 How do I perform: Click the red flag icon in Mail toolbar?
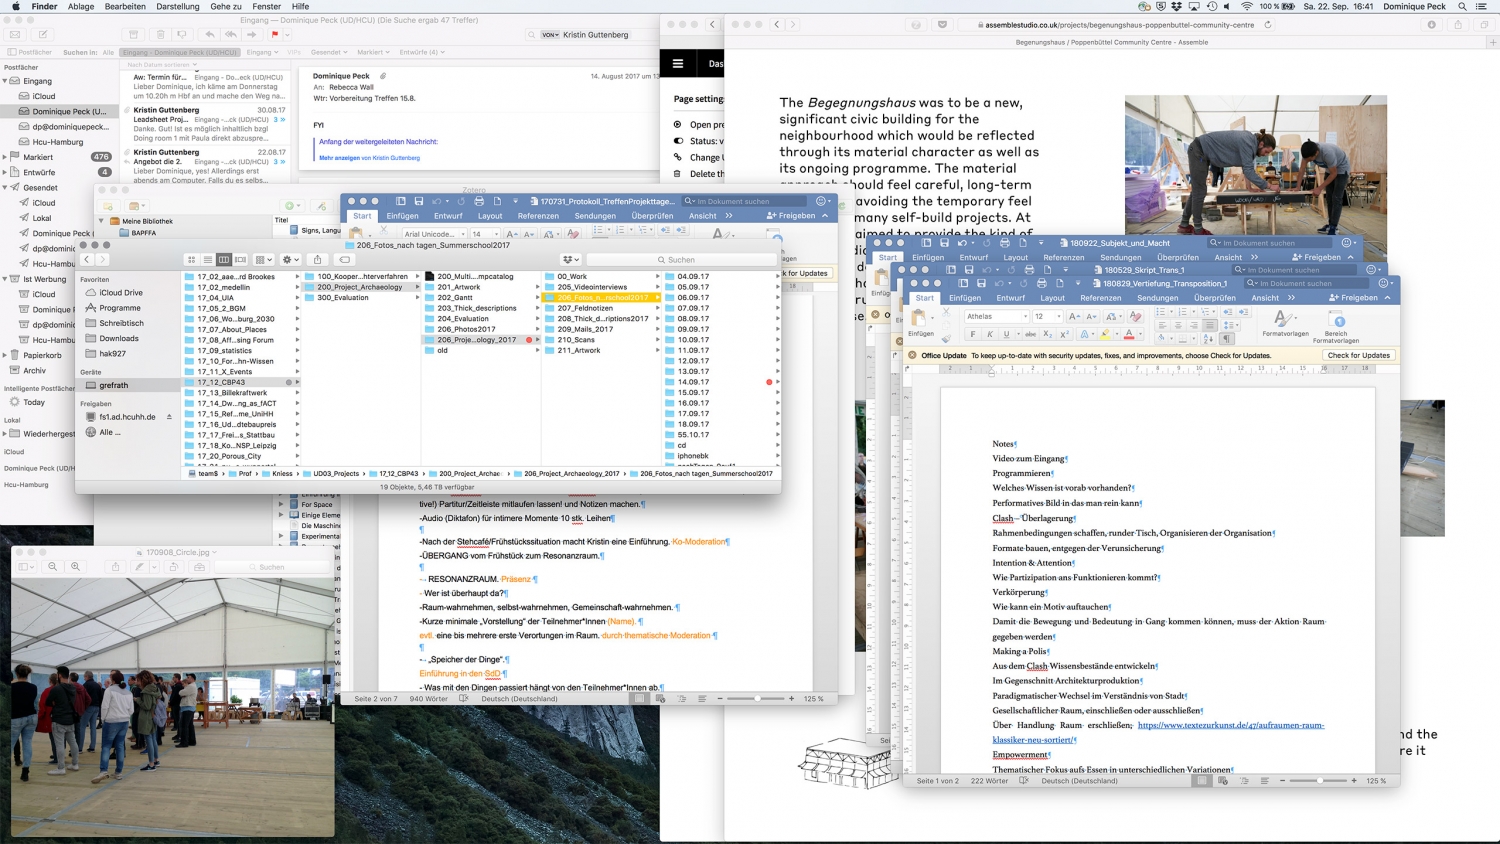[274, 35]
